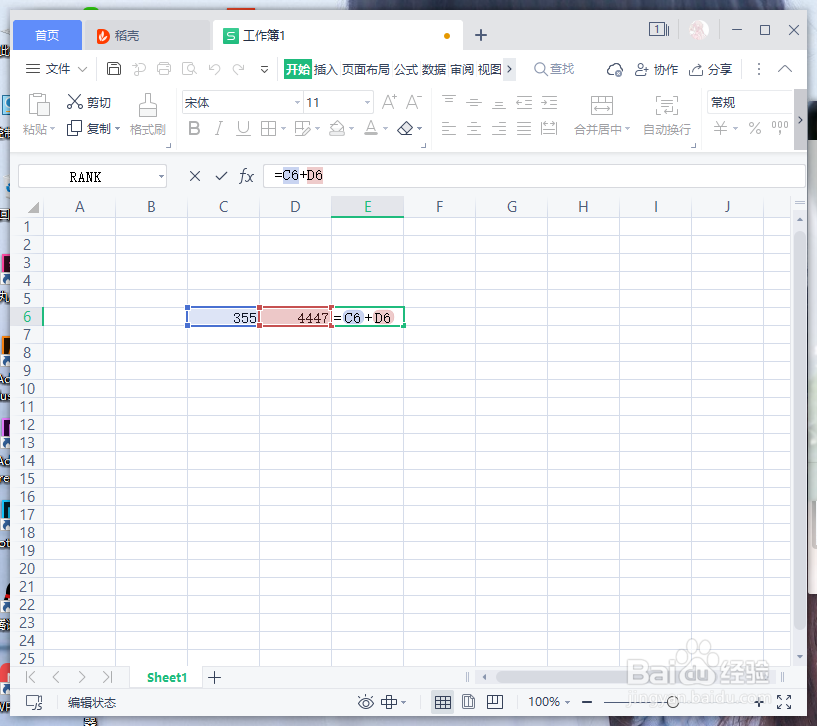Image resolution: width=817 pixels, height=726 pixels.
Task: Click the formula bar input field
Action: click(x=534, y=176)
